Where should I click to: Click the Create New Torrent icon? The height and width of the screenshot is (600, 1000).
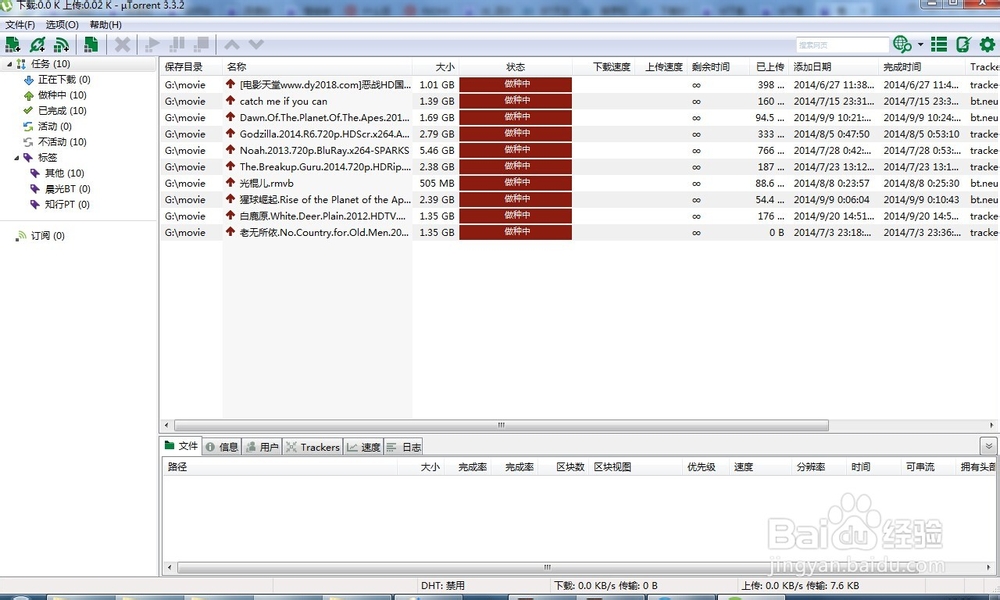pos(91,45)
